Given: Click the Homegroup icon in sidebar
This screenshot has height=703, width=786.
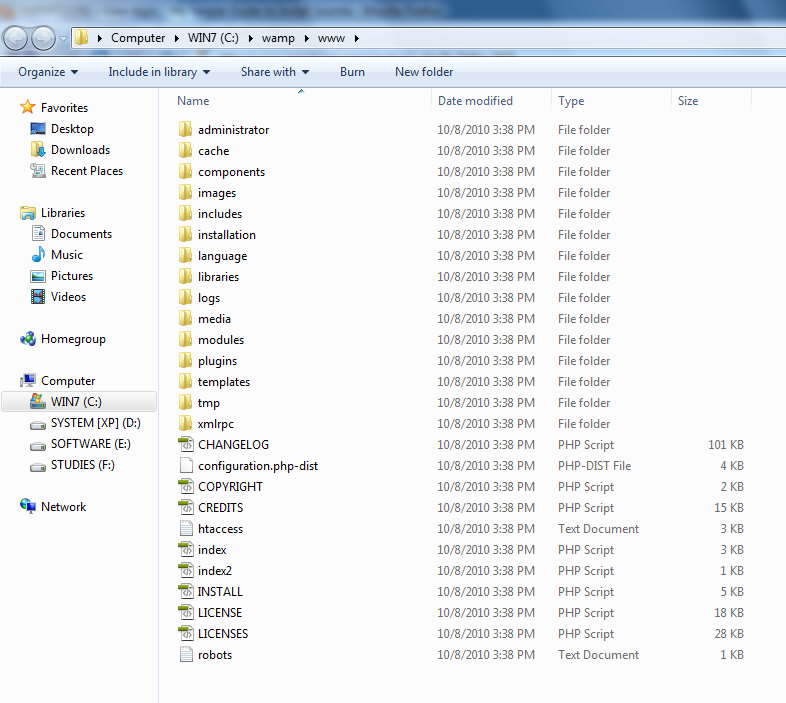Looking at the screenshot, I should point(28,339).
